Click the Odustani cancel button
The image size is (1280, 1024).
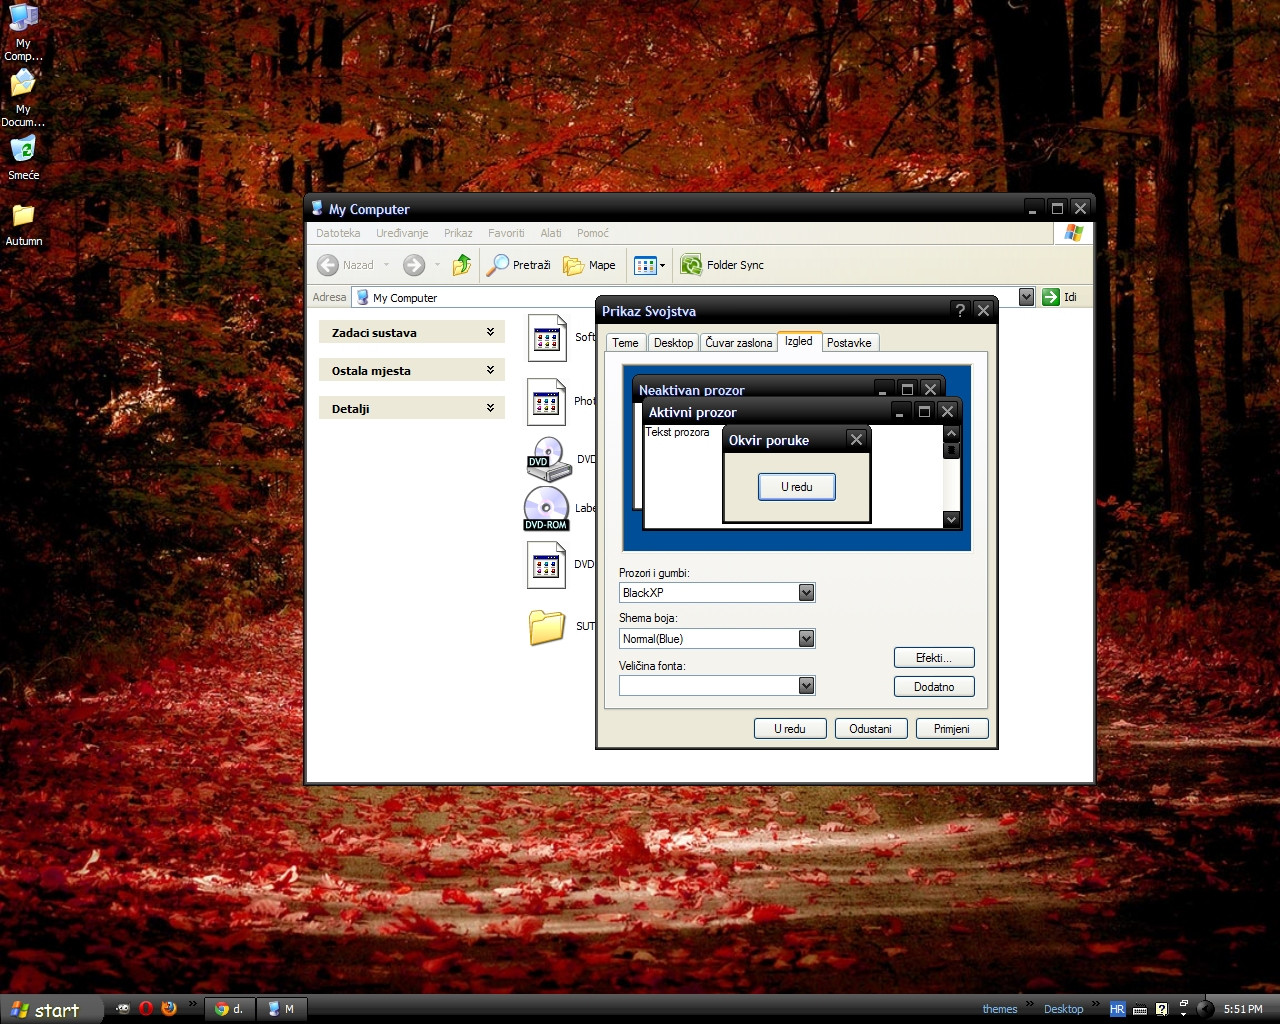(870, 729)
